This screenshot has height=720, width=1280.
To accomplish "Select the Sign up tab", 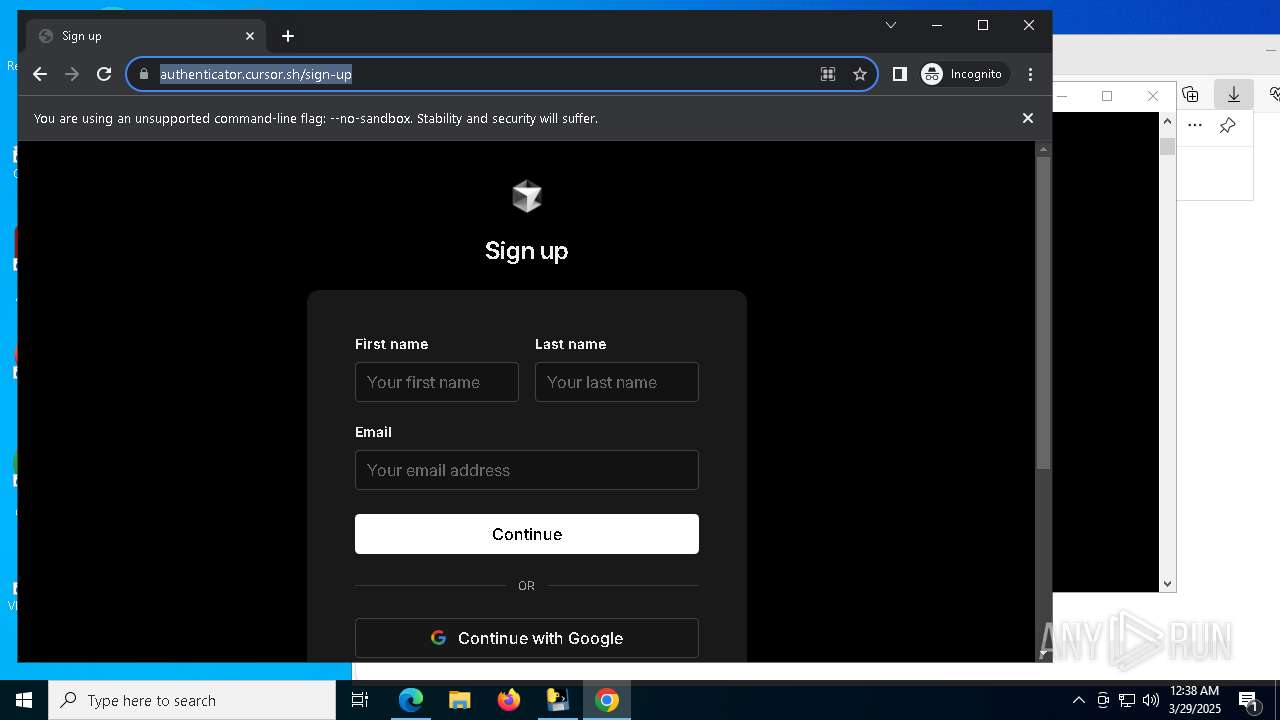I will tap(146, 36).
